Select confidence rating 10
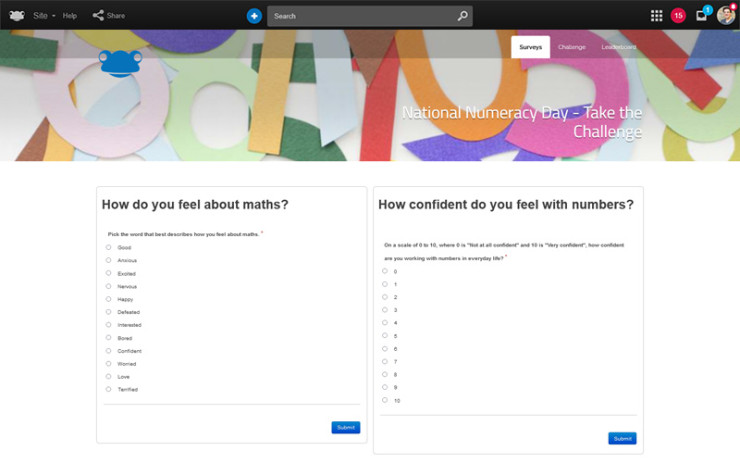Image resolution: width=740 pixels, height=463 pixels. 385,400
